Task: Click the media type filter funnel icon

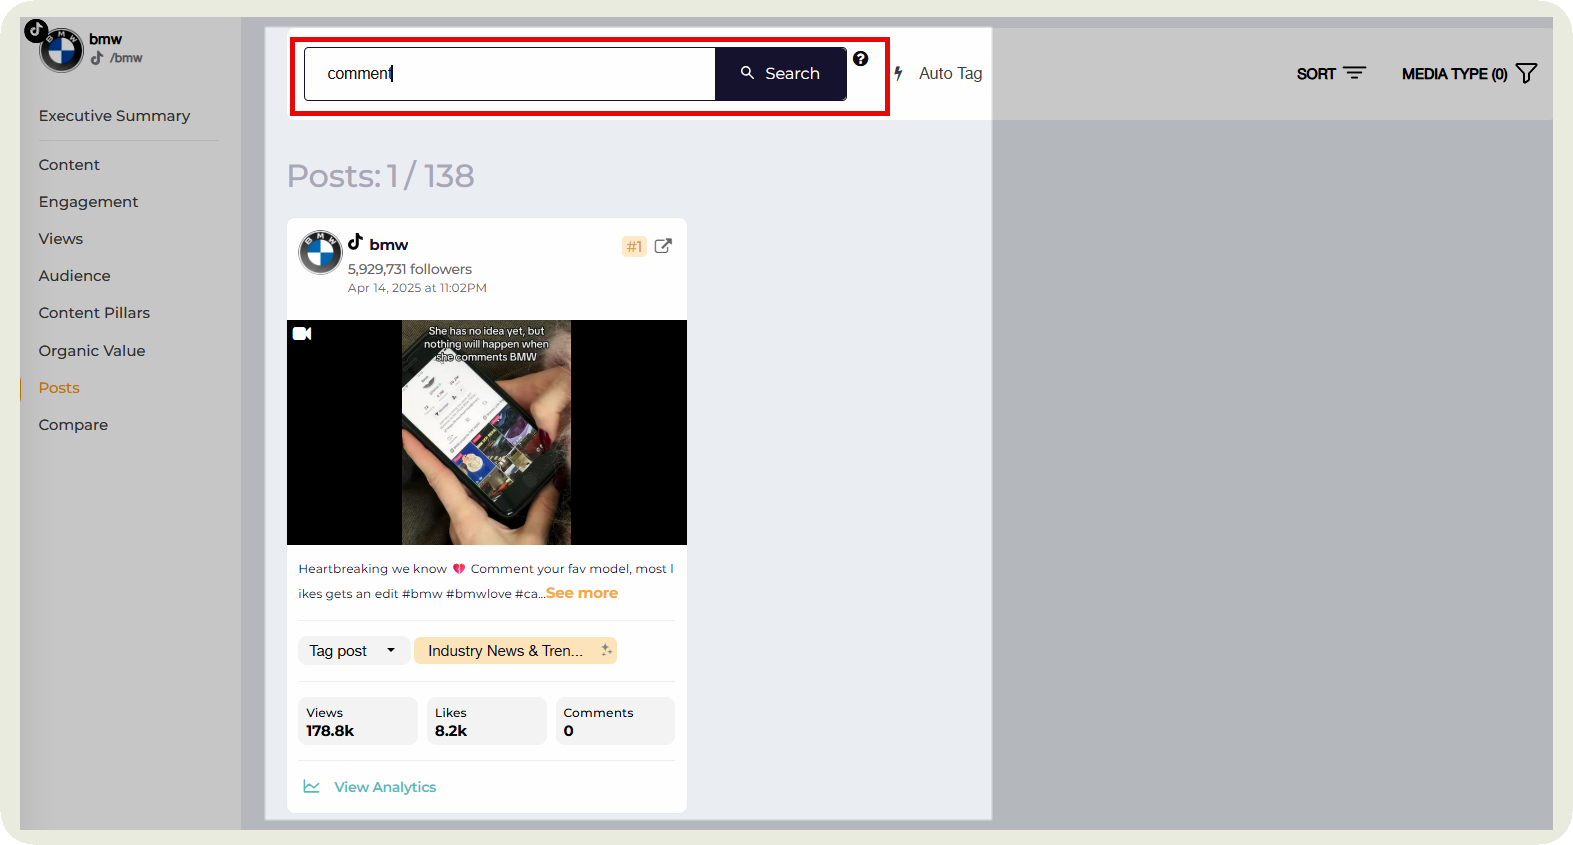Action: pos(1526,73)
